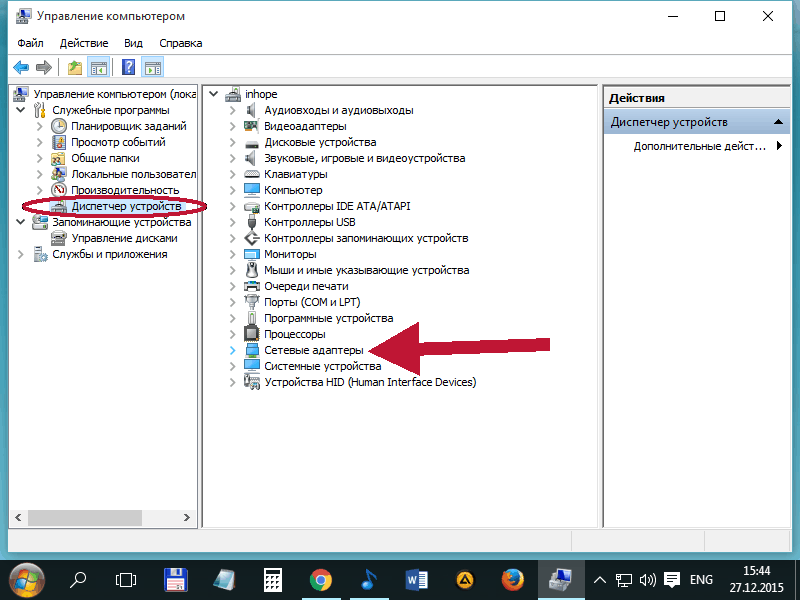Select Управление компьютером root tree item
800x600 pixels.
tap(115, 94)
